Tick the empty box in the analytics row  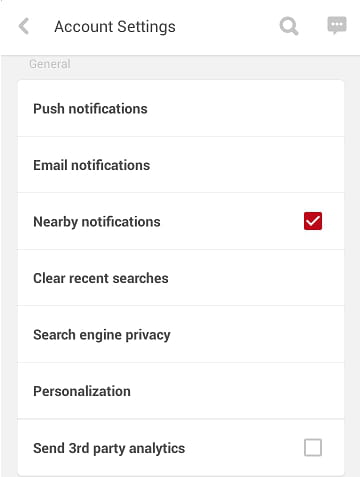pyautogui.click(x=313, y=447)
